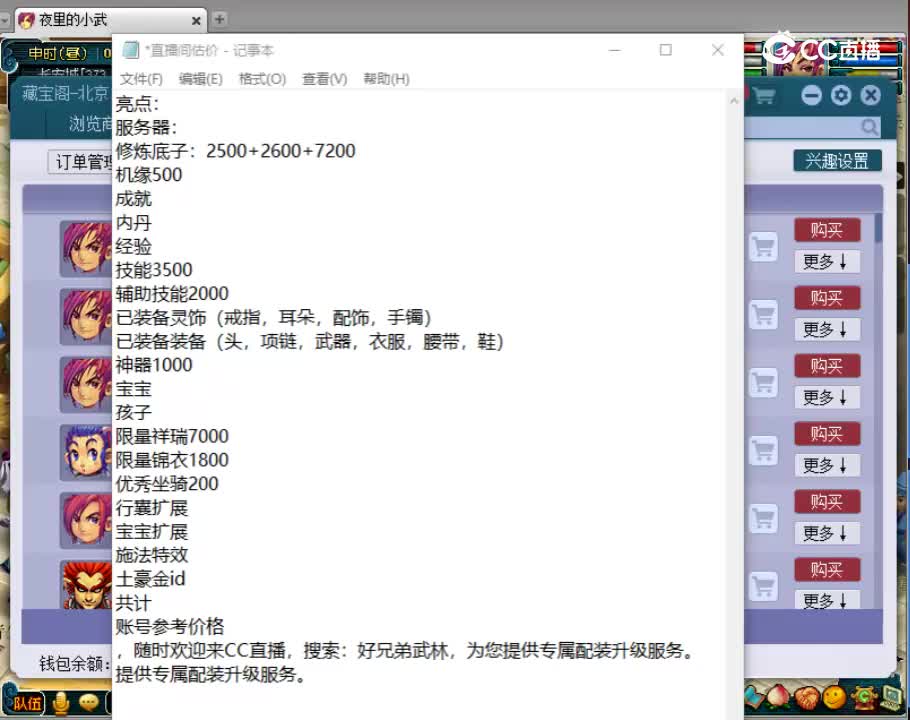Open the 文件(F) menu in Notepad
This screenshot has height=720, width=910.
141,79
